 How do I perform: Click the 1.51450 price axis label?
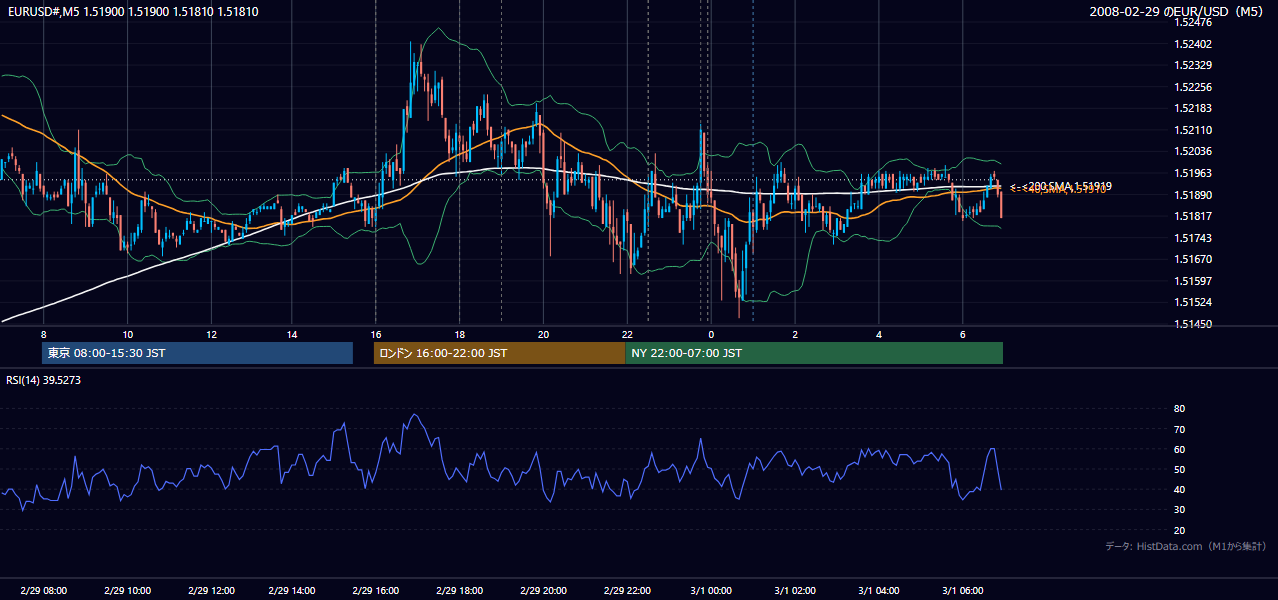(1193, 324)
